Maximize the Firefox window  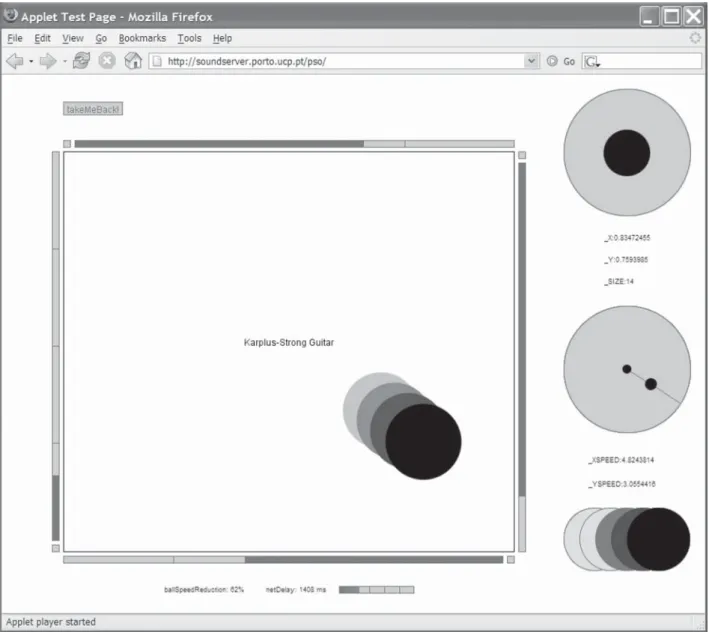pyautogui.click(x=671, y=17)
